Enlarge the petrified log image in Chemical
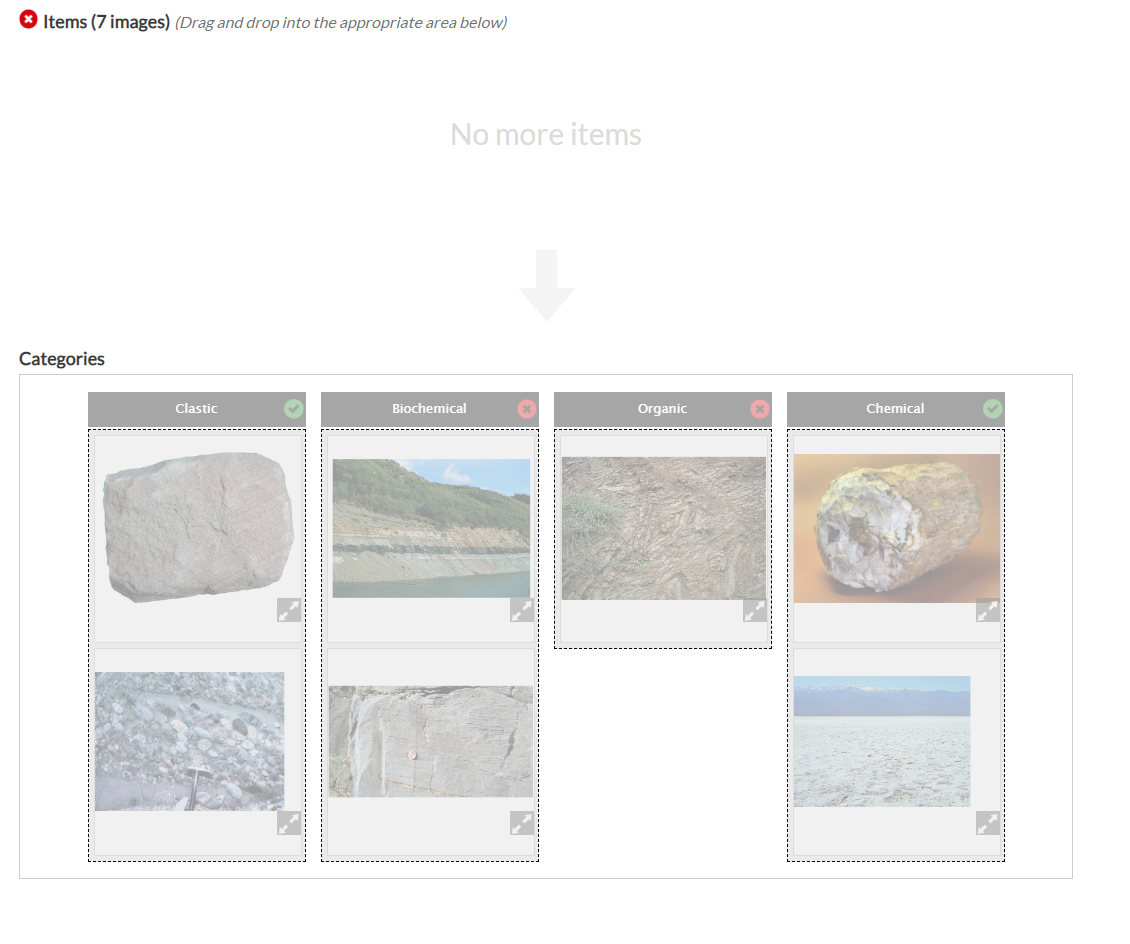This screenshot has height=944, width=1130. coord(988,610)
